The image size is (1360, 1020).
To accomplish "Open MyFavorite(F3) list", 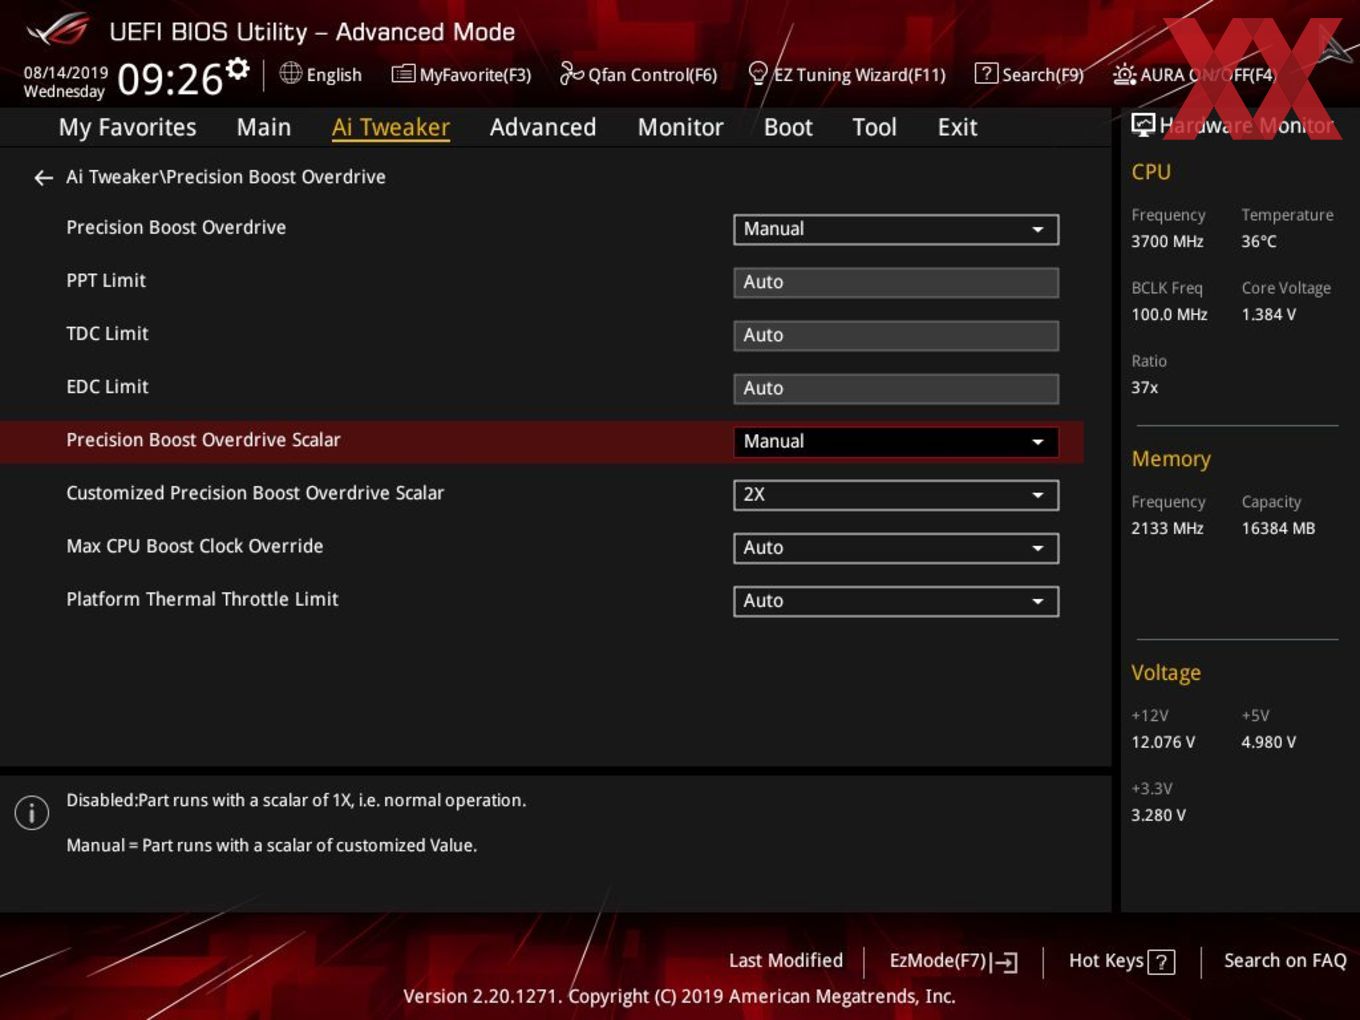I will [461, 74].
